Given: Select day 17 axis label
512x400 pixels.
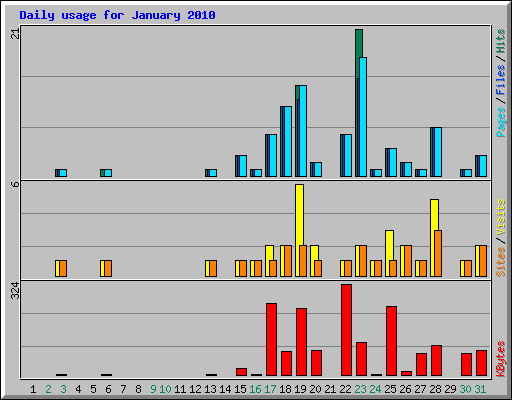Looking at the screenshot, I should pyautogui.click(x=270, y=389).
